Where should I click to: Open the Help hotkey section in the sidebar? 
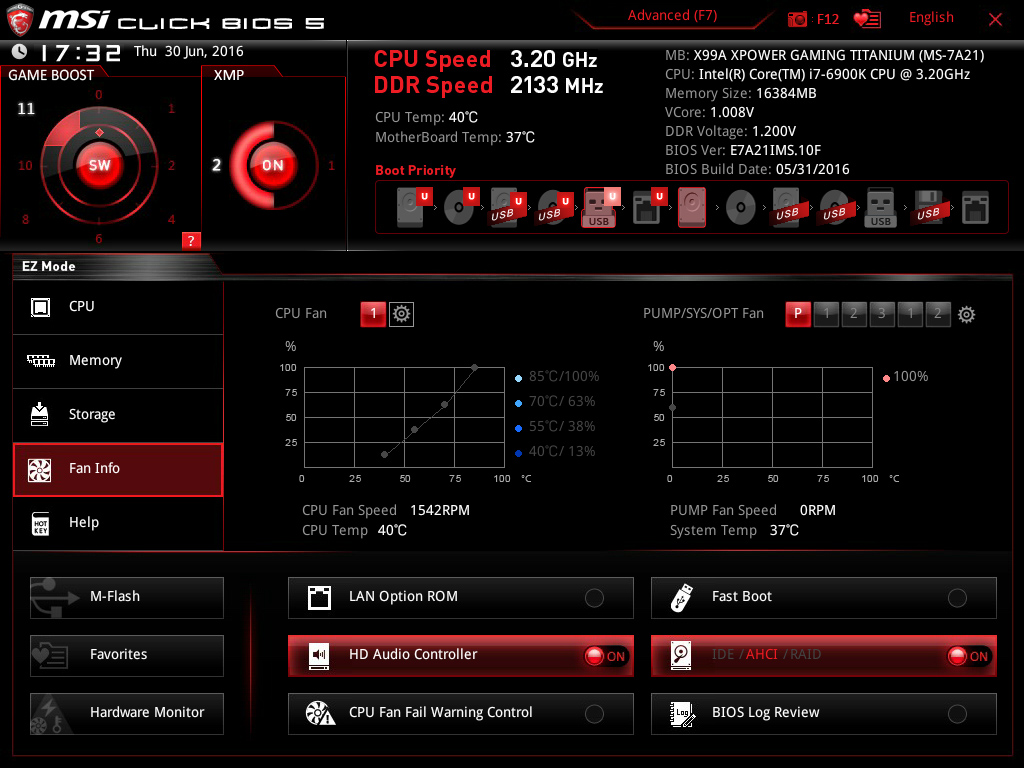(118, 523)
